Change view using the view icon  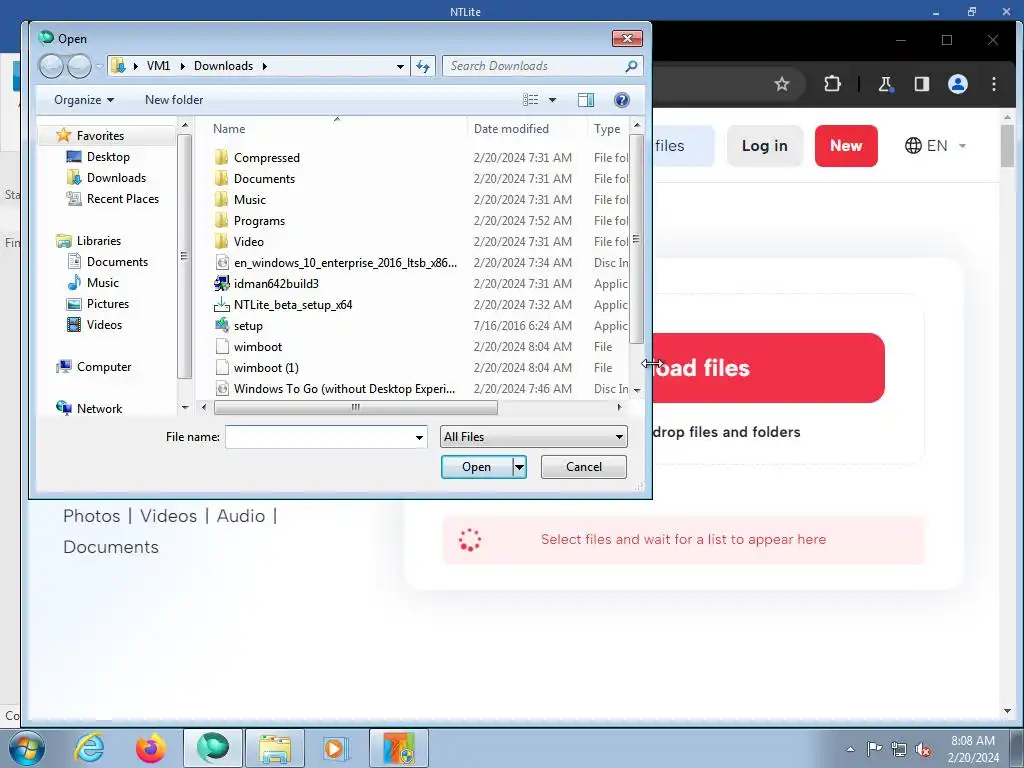530,100
